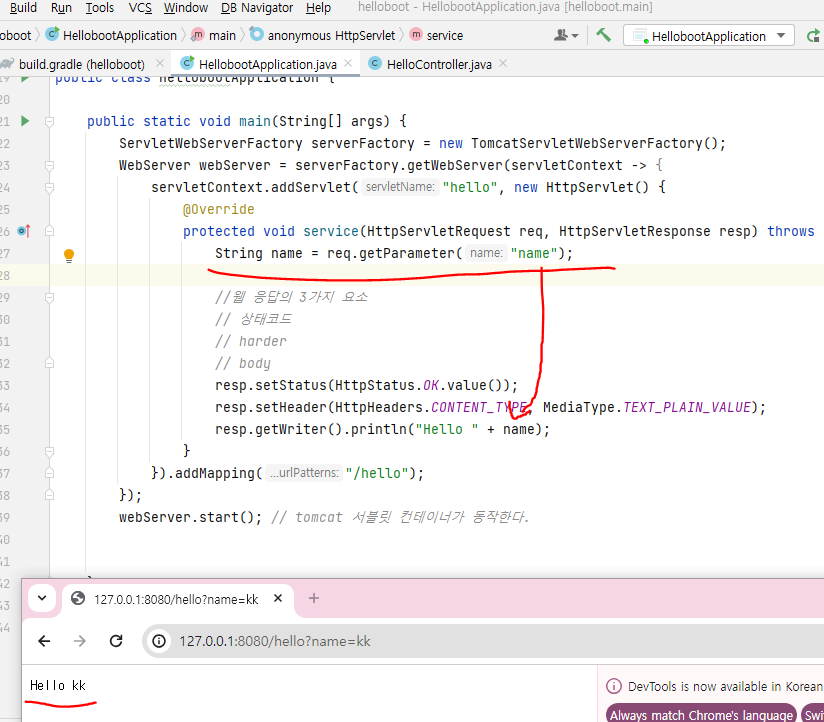Click the servletName parameter hint
Screen dimensions: 824x722
point(400,187)
